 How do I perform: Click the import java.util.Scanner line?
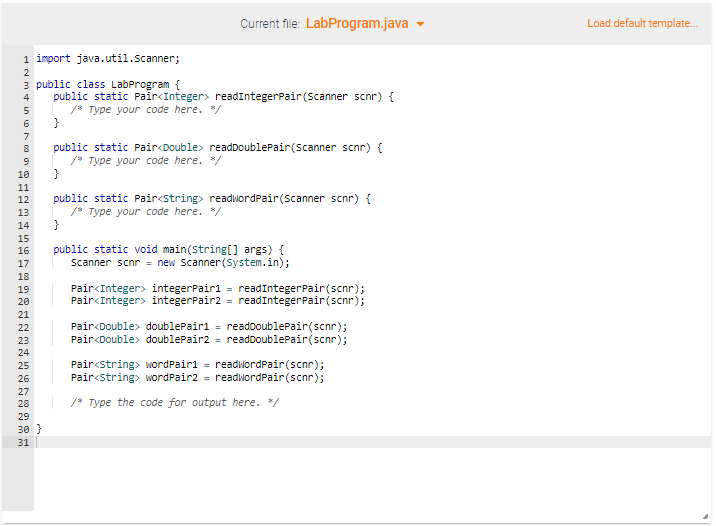pos(108,58)
